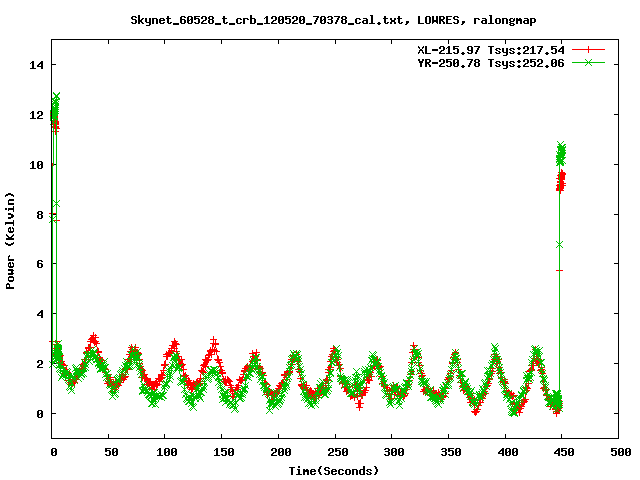
Task: Click the green data cluster near 450 seconds
Action: pos(561,154)
